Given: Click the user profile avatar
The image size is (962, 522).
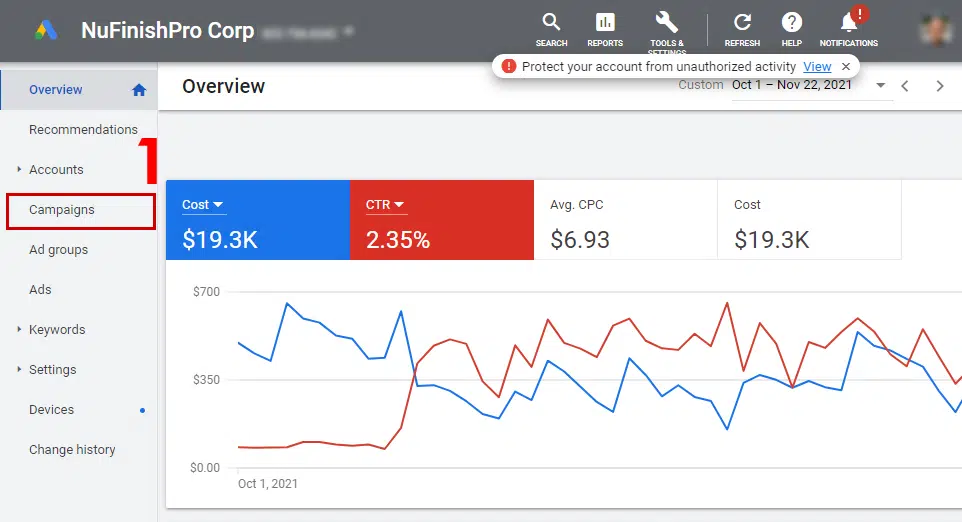Looking at the screenshot, I should pyautogui.click(x=937, y=29).
